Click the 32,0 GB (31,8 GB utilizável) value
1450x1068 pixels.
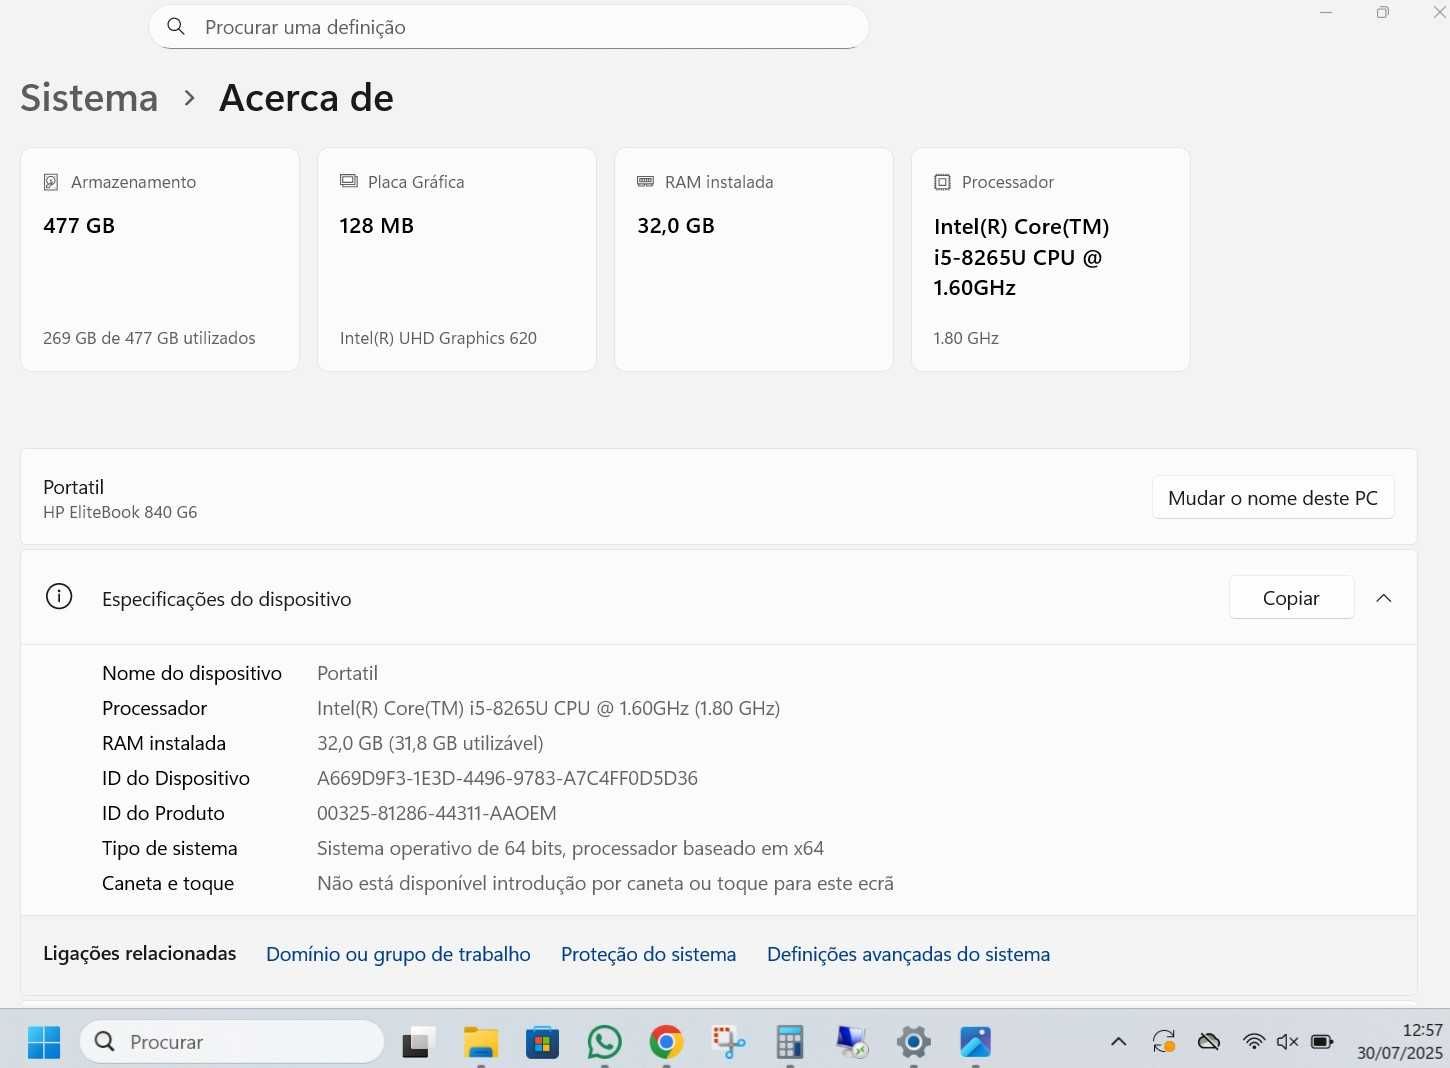coord(430,743)
